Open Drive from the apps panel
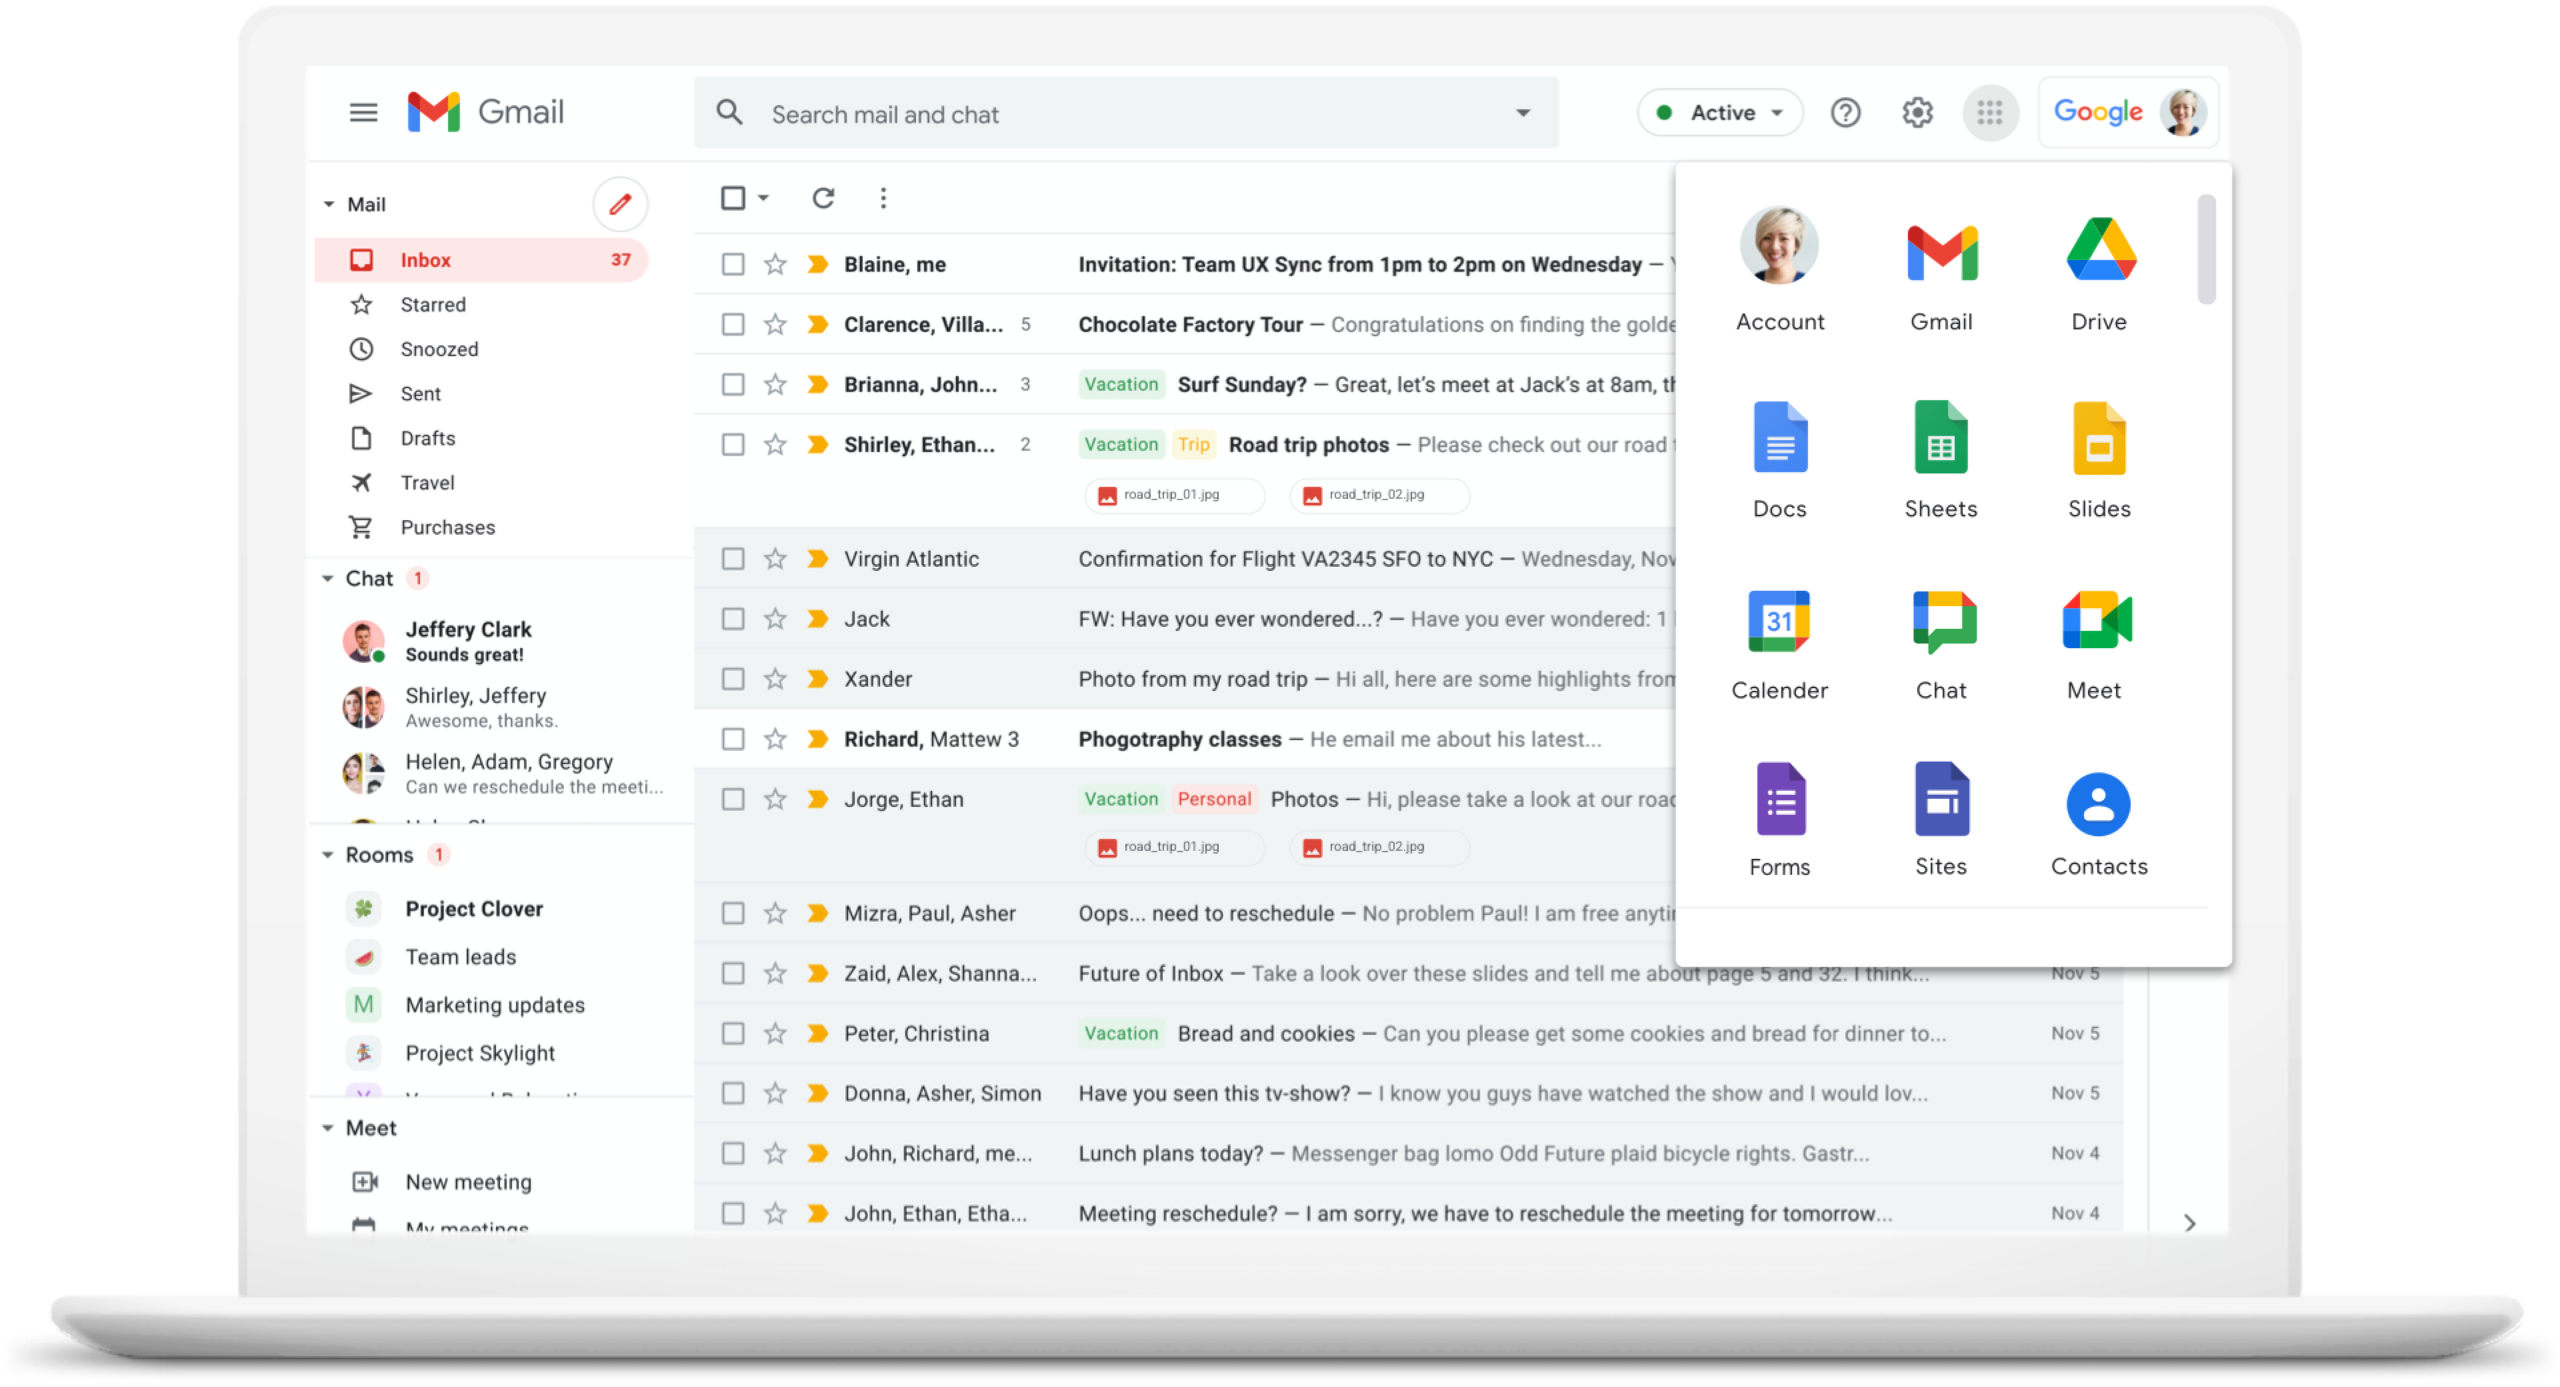Screen dimensions: 2560x1387 (x=2099, y=273)
